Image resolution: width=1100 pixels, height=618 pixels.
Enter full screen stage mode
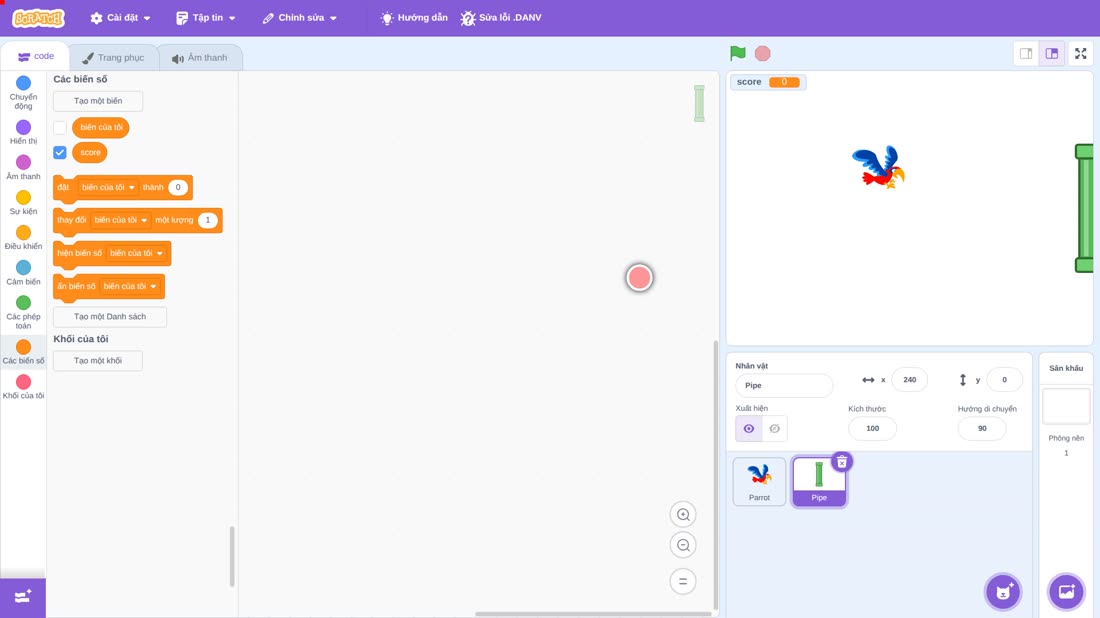point(1080,53)
